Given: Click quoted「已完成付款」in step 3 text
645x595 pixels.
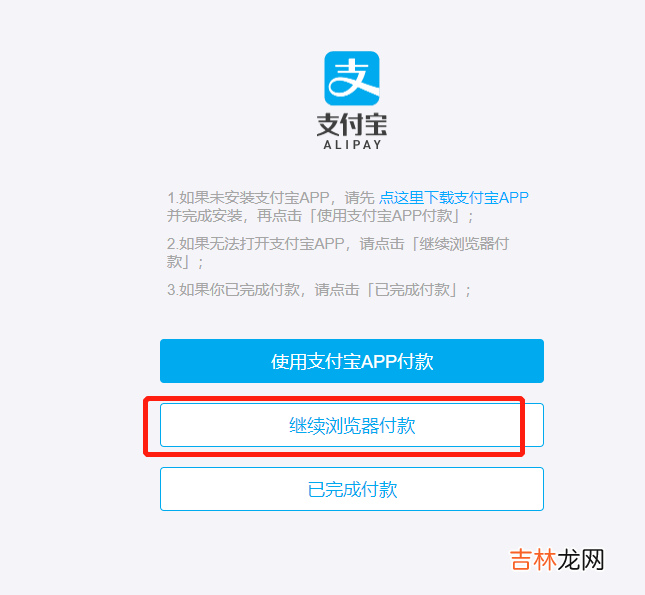Looking at the screenshot, I should [x=413, y=290].
